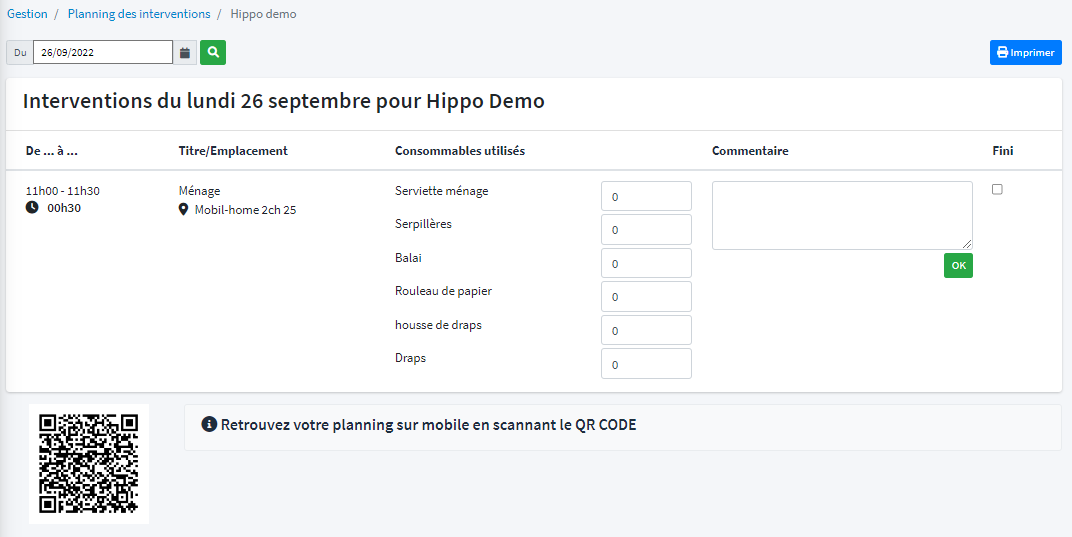Open Planning des interventions breadcrumb

point(139,14)
